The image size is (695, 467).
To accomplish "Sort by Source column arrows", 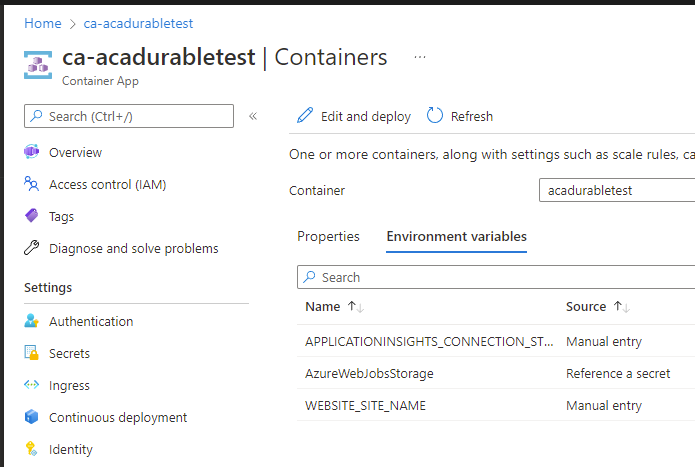I will coord(621,307).
